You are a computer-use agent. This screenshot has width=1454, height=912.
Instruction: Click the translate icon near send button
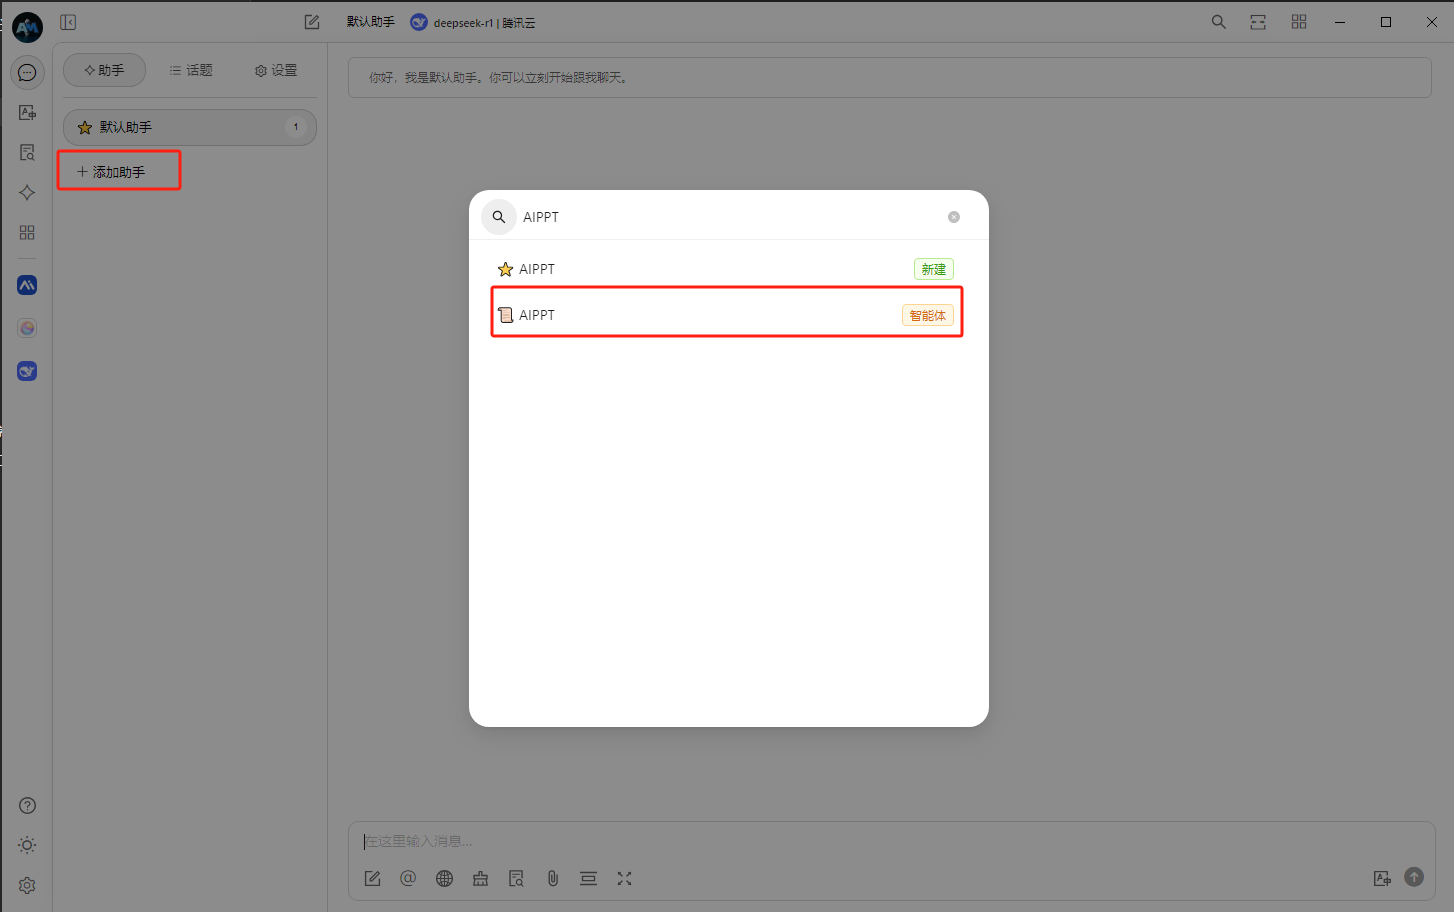tap(1382, 878)
